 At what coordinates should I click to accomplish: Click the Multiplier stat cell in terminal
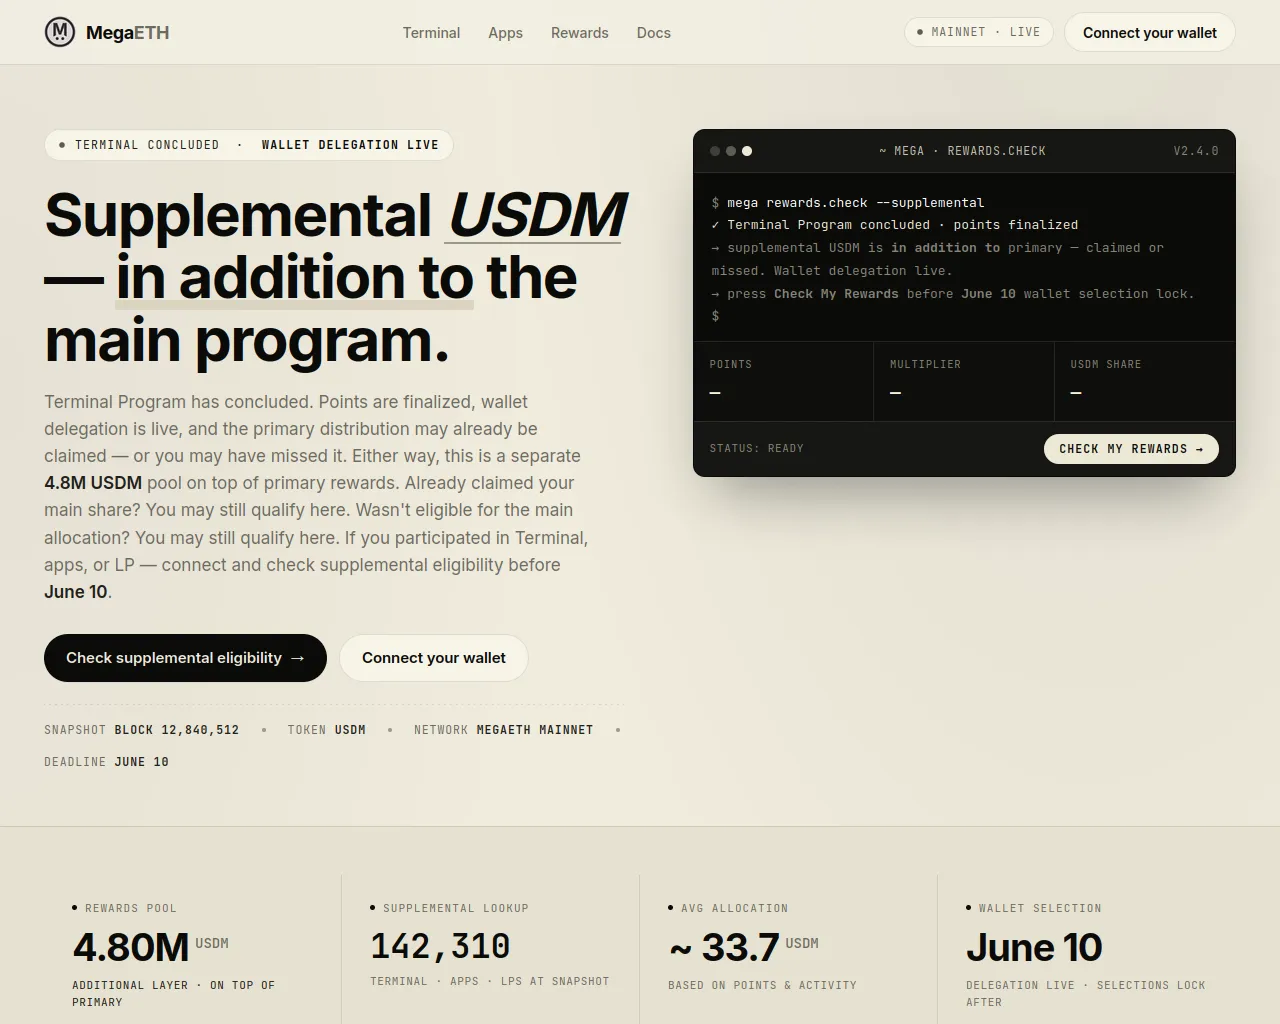964,381
